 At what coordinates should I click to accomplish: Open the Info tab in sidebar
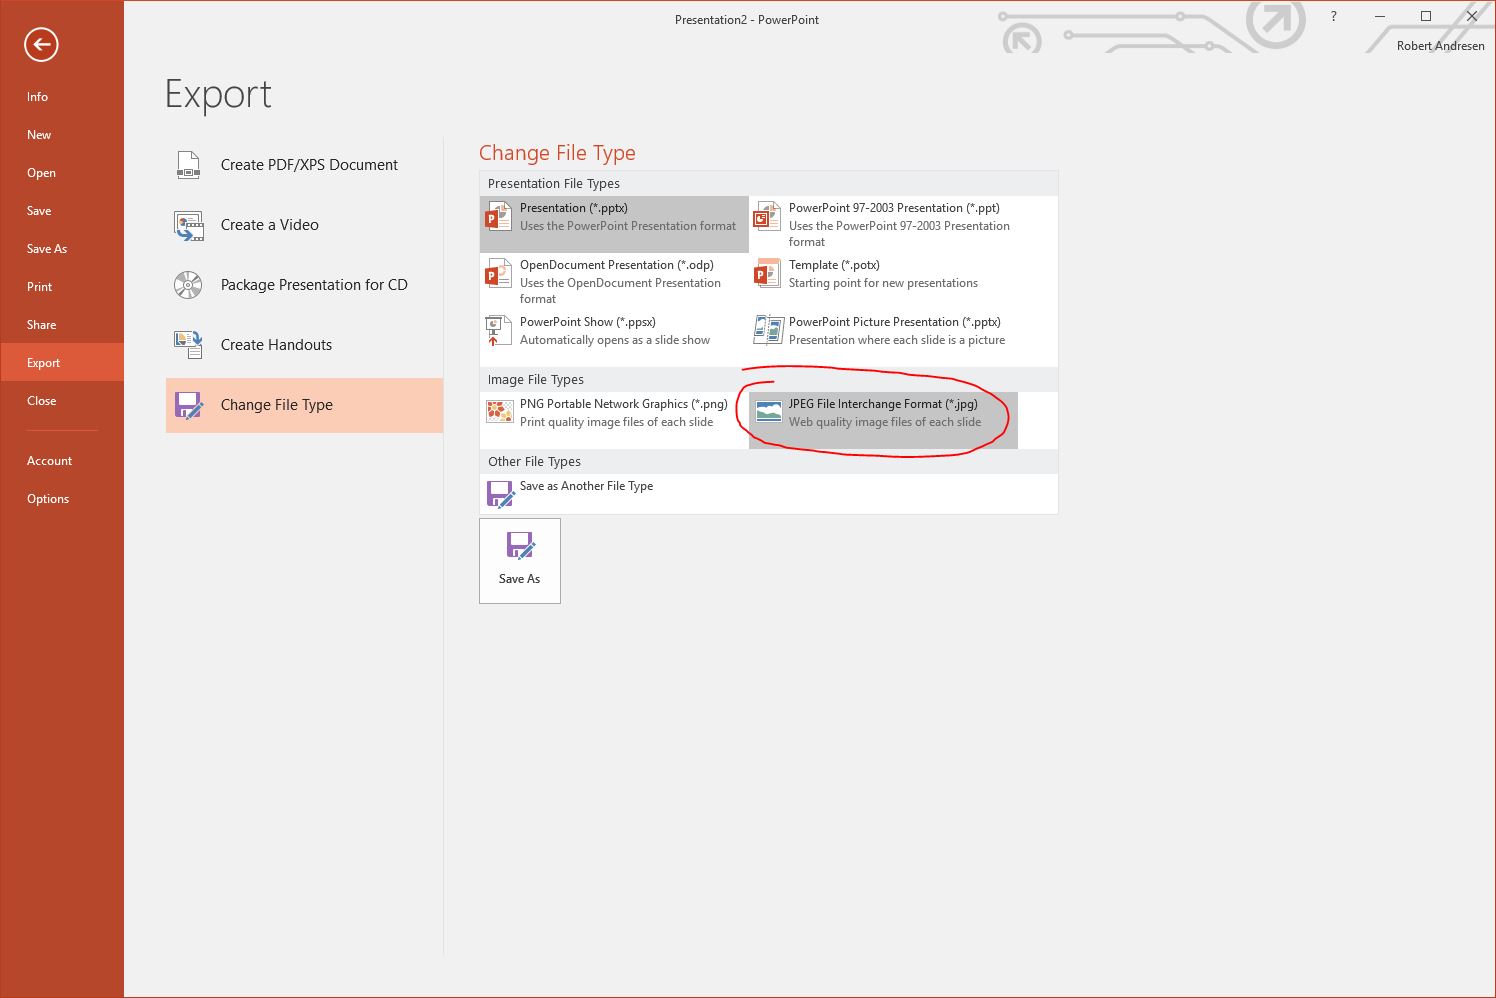click(38, 97)
